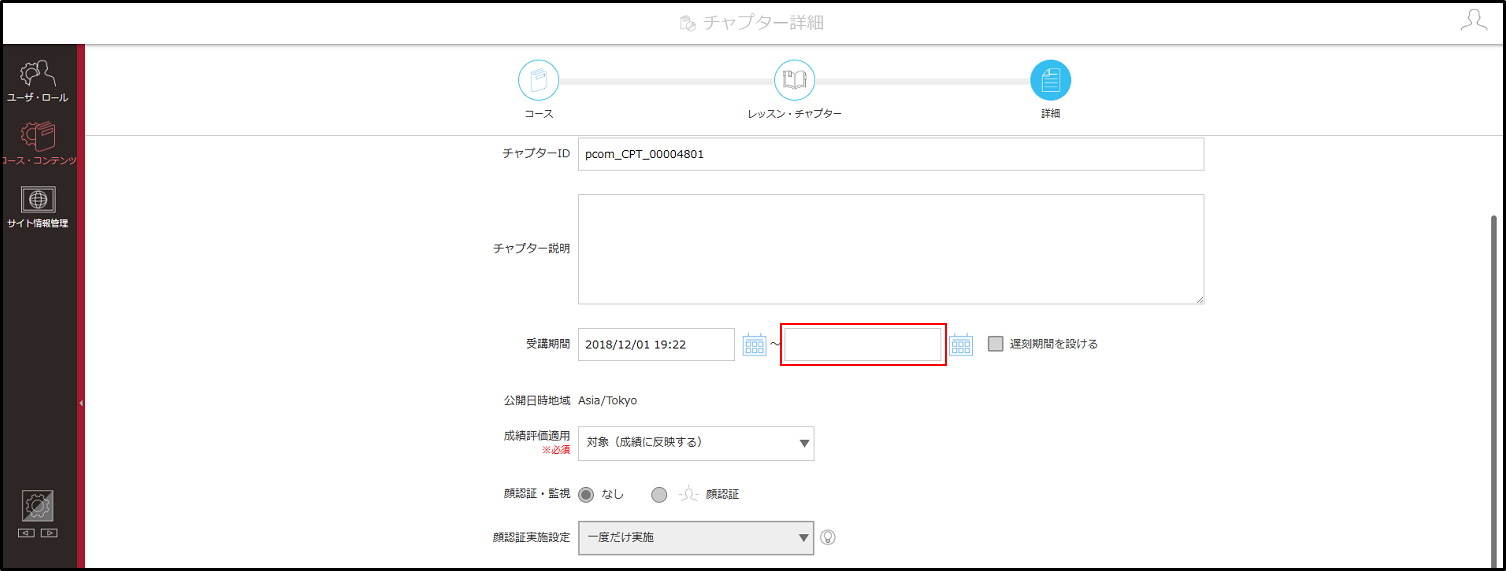Collapse the sidebar with the small arrow handle

81,402
